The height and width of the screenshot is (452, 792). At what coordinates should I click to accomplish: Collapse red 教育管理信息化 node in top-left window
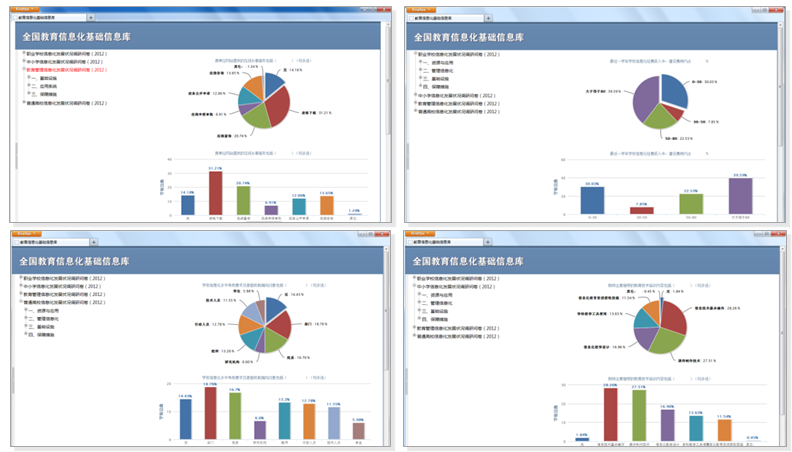coord(24,71)
